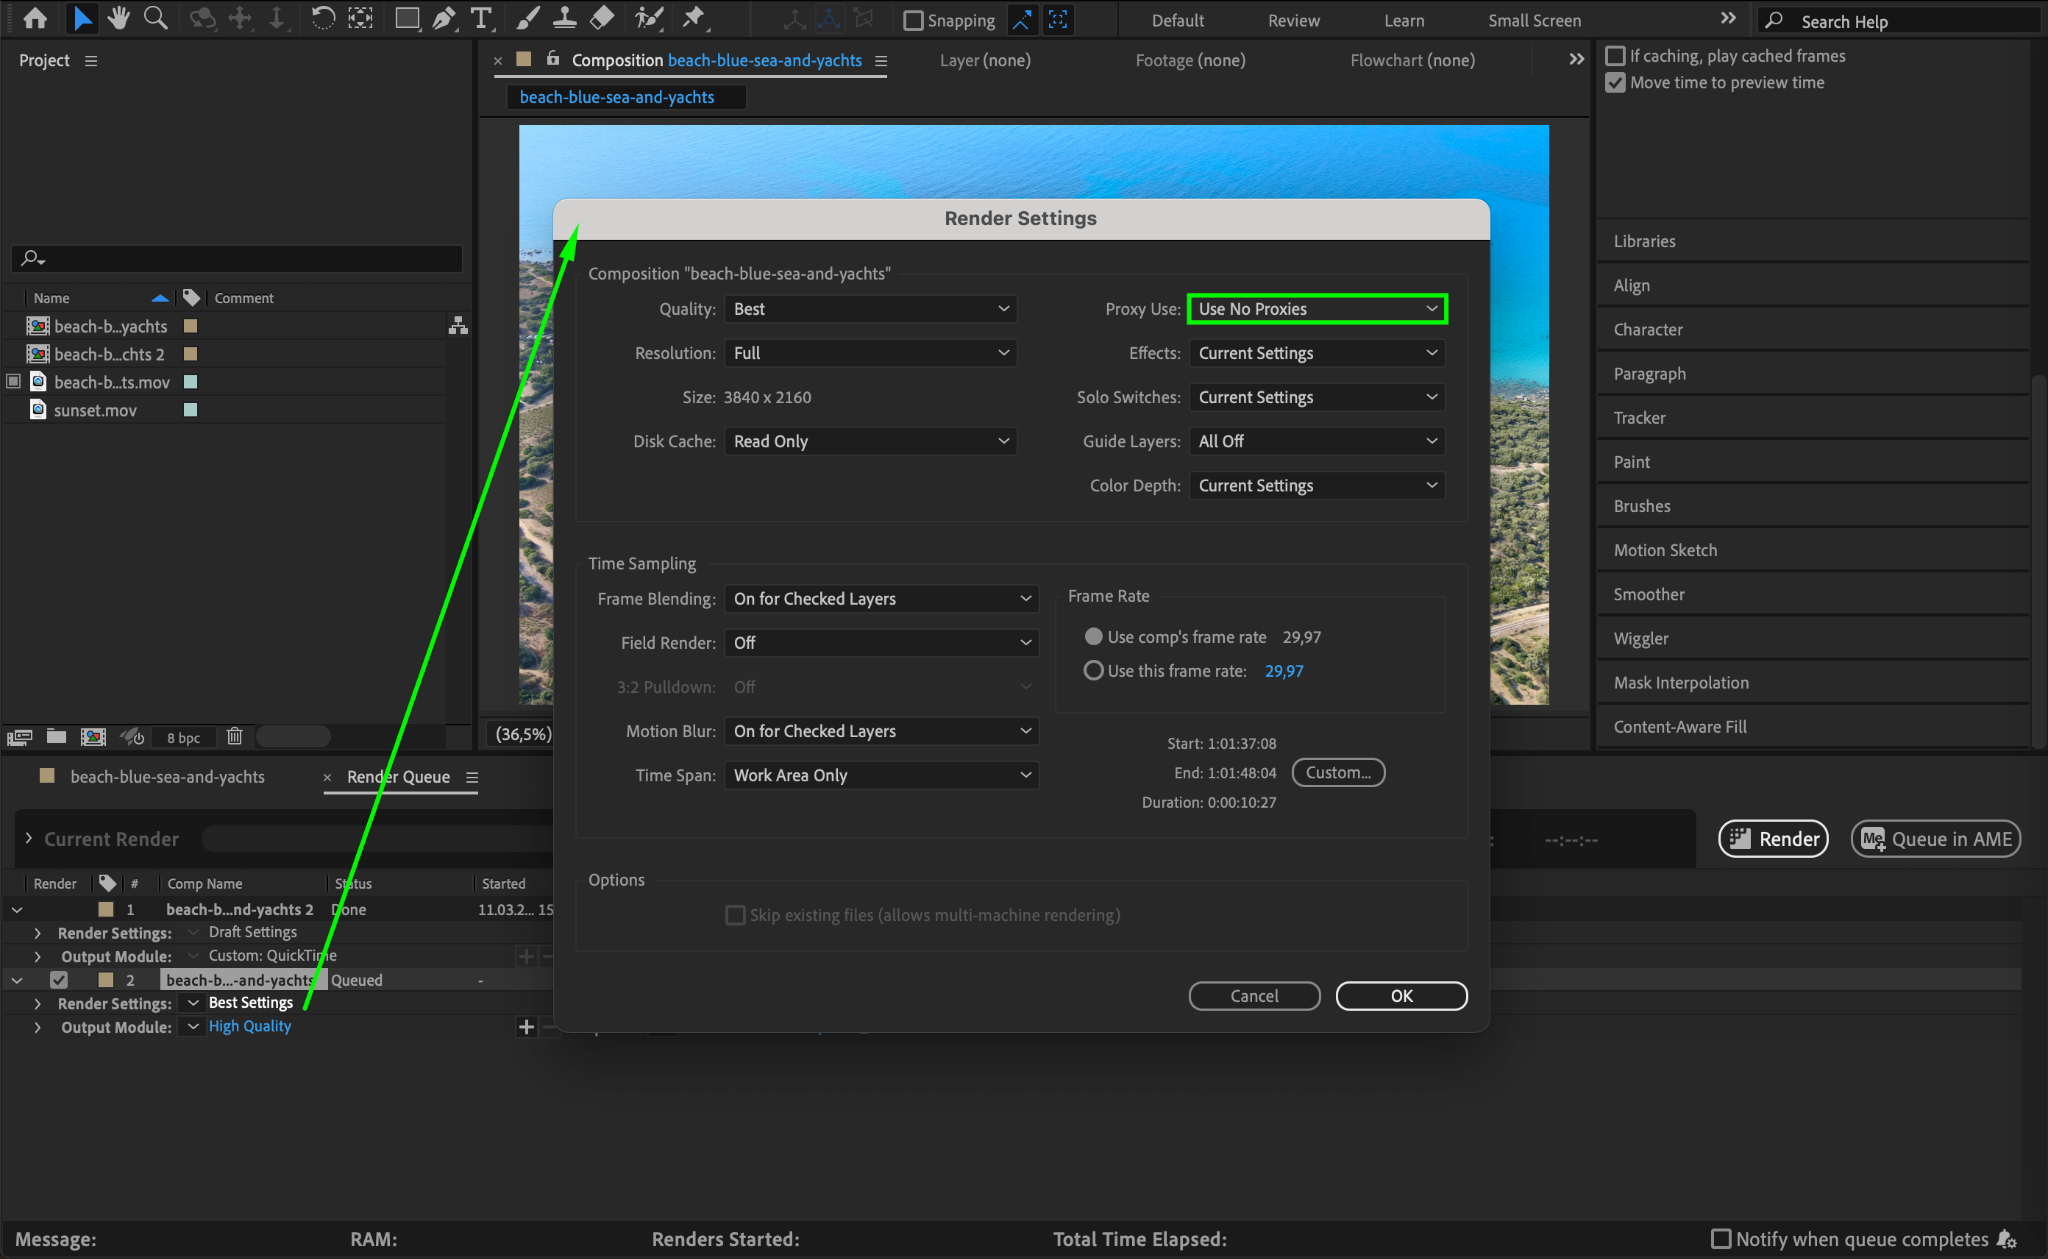Select the Rectangle shape tool

click(406, 18)
